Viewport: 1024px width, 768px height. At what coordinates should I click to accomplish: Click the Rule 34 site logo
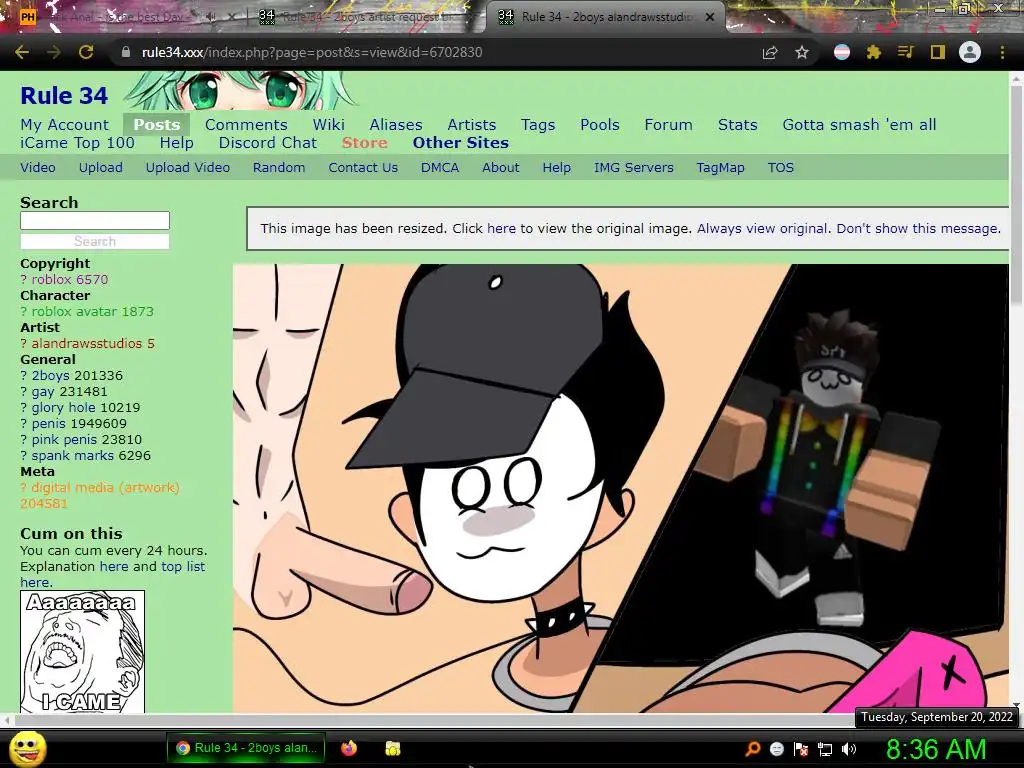(64, 96)
